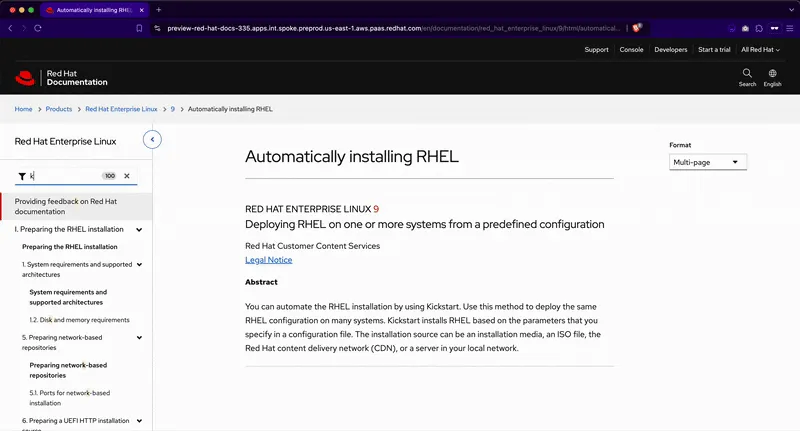Go to Red Hat Enterprise Linux breadcrumb

[121, 109]
